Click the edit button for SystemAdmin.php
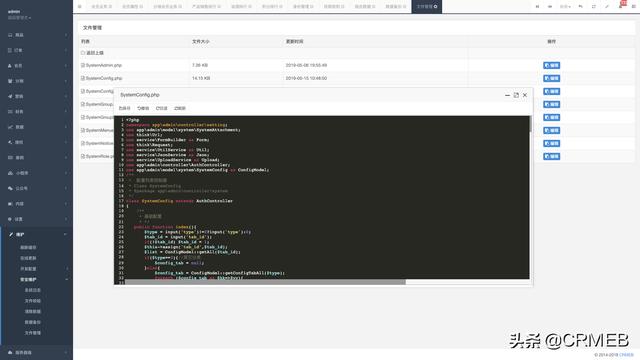 point(551,65)
